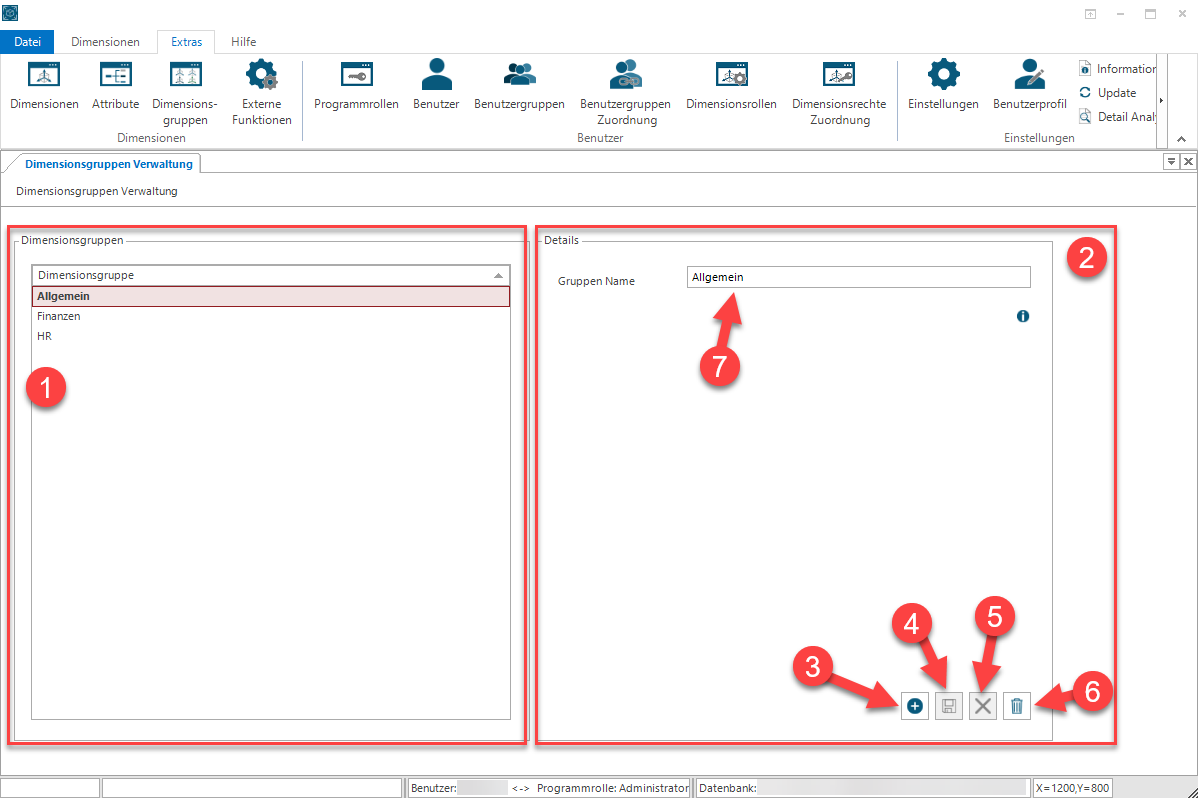Open the Datei menu

pyautogui.click(x=28, y=42)
